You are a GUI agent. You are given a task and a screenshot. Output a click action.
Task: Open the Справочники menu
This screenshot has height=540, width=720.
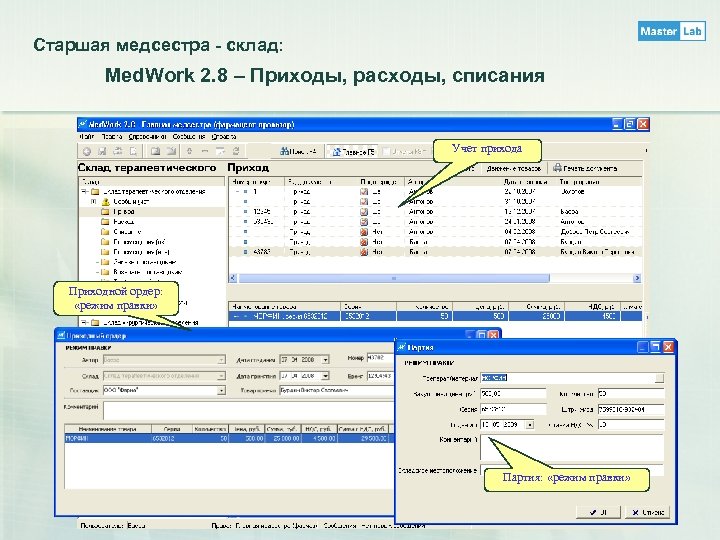[147, 136]
